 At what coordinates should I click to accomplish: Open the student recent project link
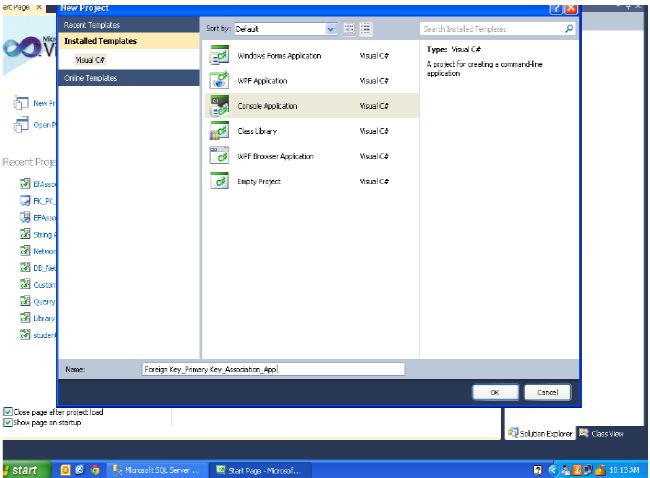coord(44,335)
